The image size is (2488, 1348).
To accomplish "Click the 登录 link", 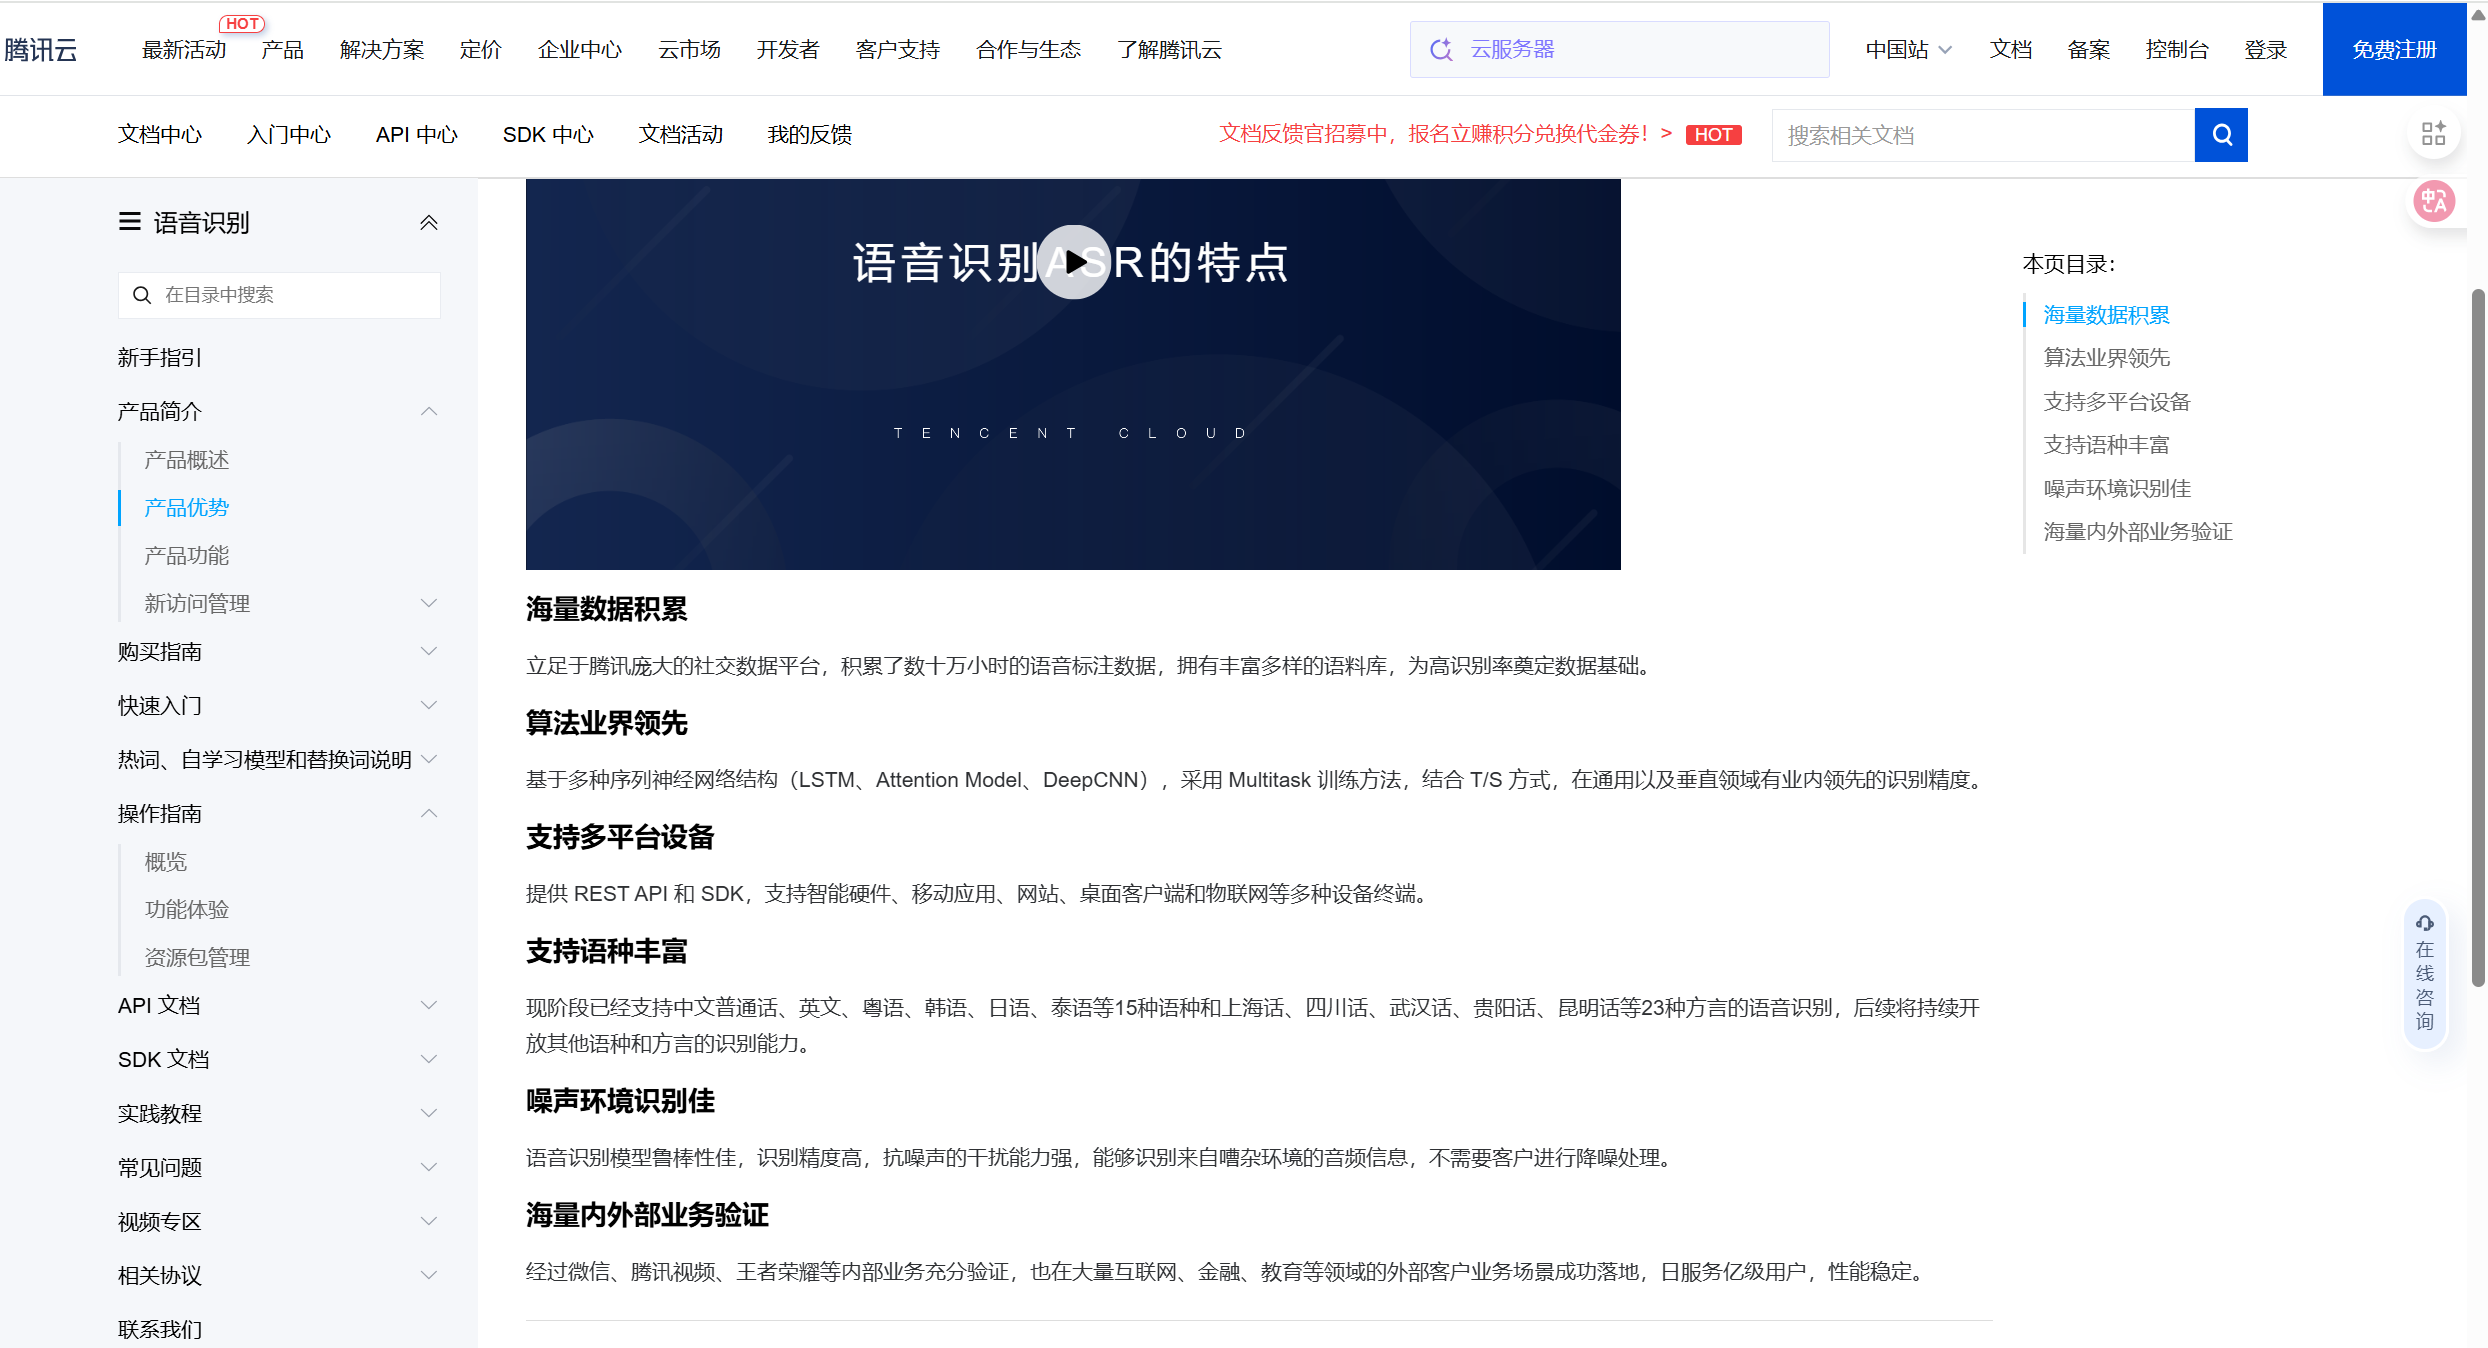I will (2266, 50).
